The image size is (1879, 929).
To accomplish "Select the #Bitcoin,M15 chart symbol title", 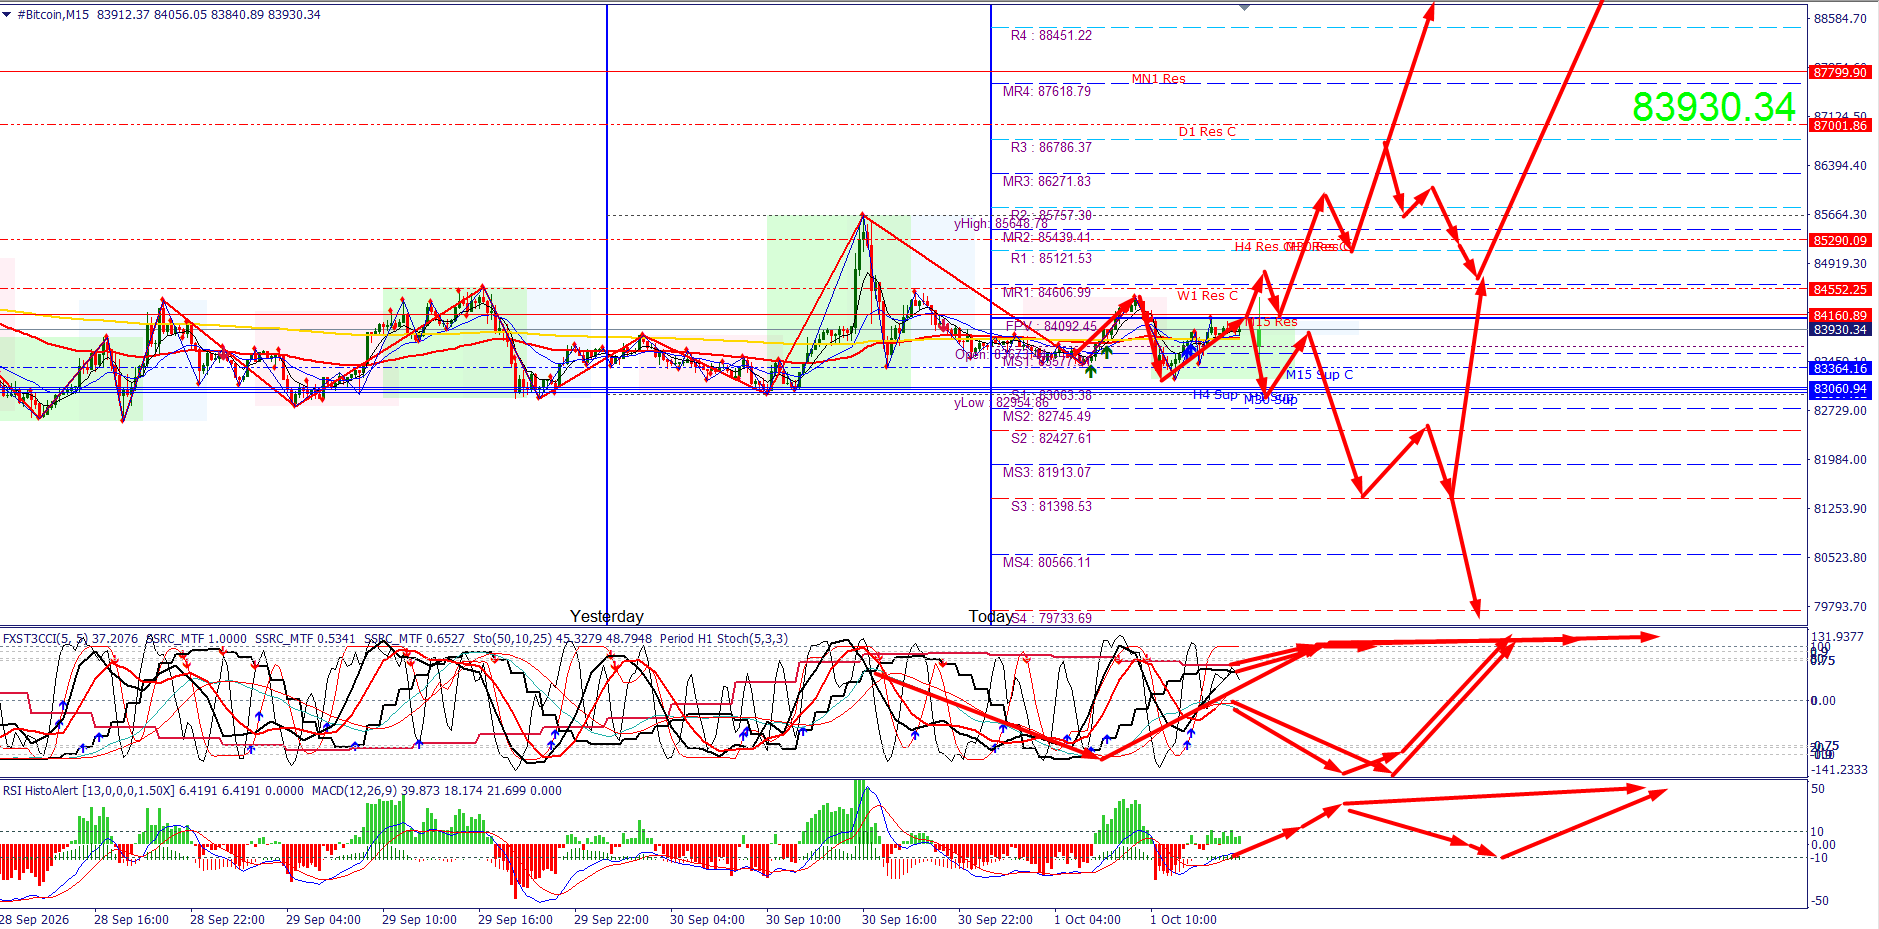I will click(x=53, y=15).
